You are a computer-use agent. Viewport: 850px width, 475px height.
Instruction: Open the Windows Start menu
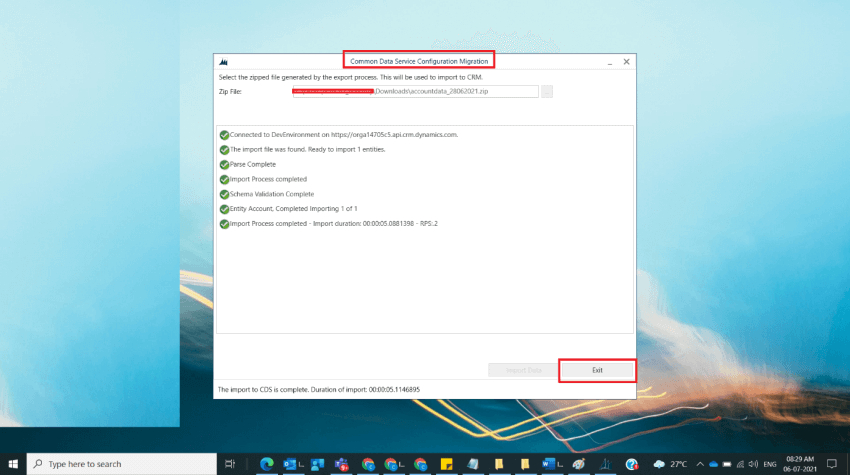pyautogui.click(x=13, y=464)
